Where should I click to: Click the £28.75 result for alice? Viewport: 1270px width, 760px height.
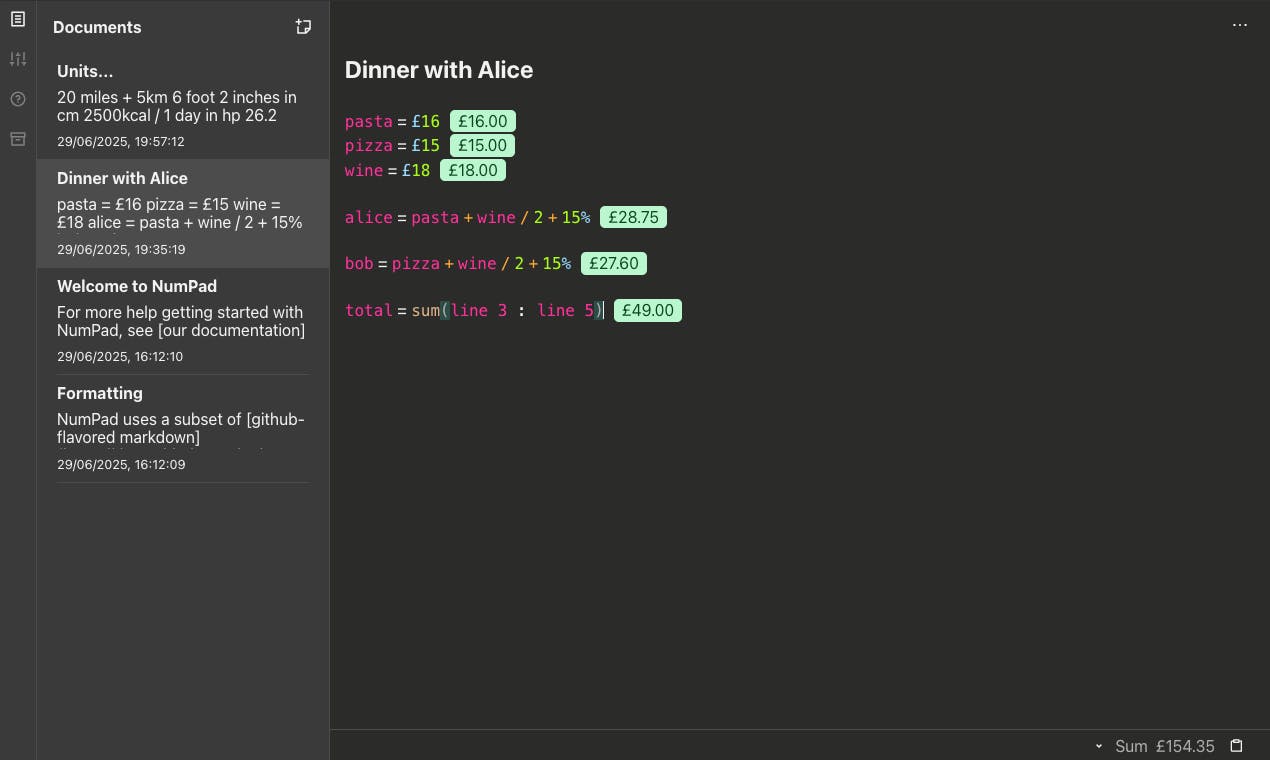click(633, 217)
